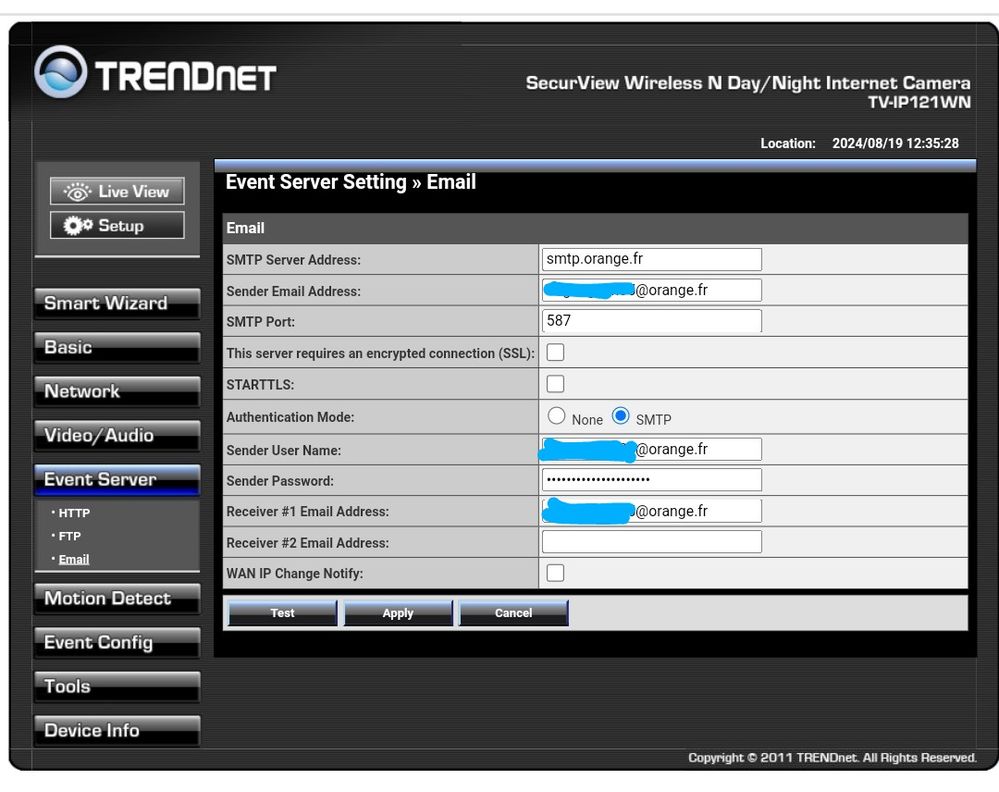The width and height of the screenshot is (999, 792).
Task: Click the Sender Email Address field
Action: click(x=652, y=291)
